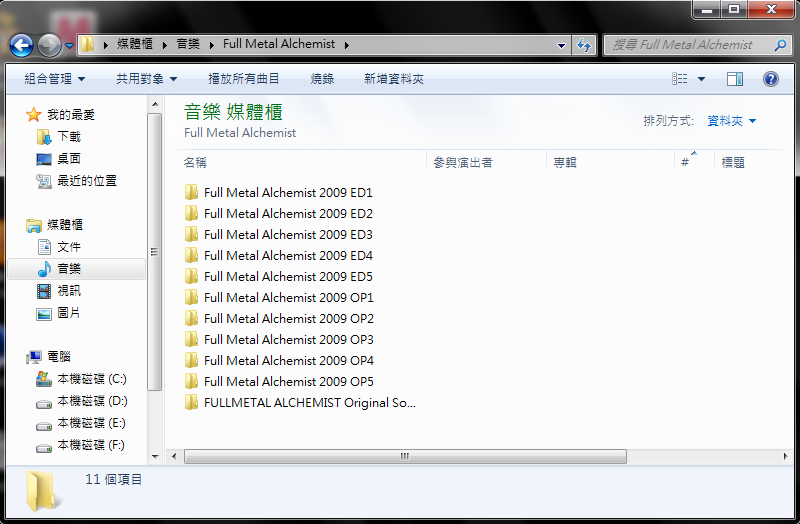
Task: Open Help with the question mark icon
Action: 771,79
